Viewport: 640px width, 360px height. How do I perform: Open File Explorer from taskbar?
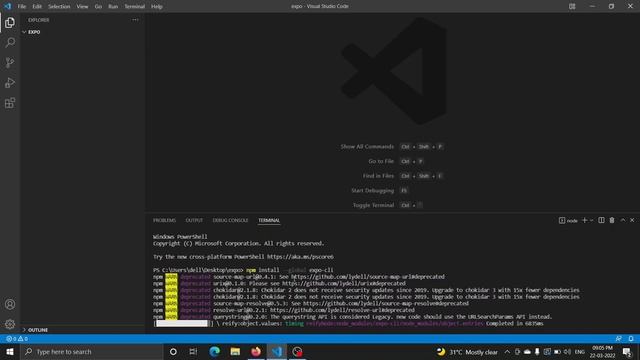click(235, 351)
